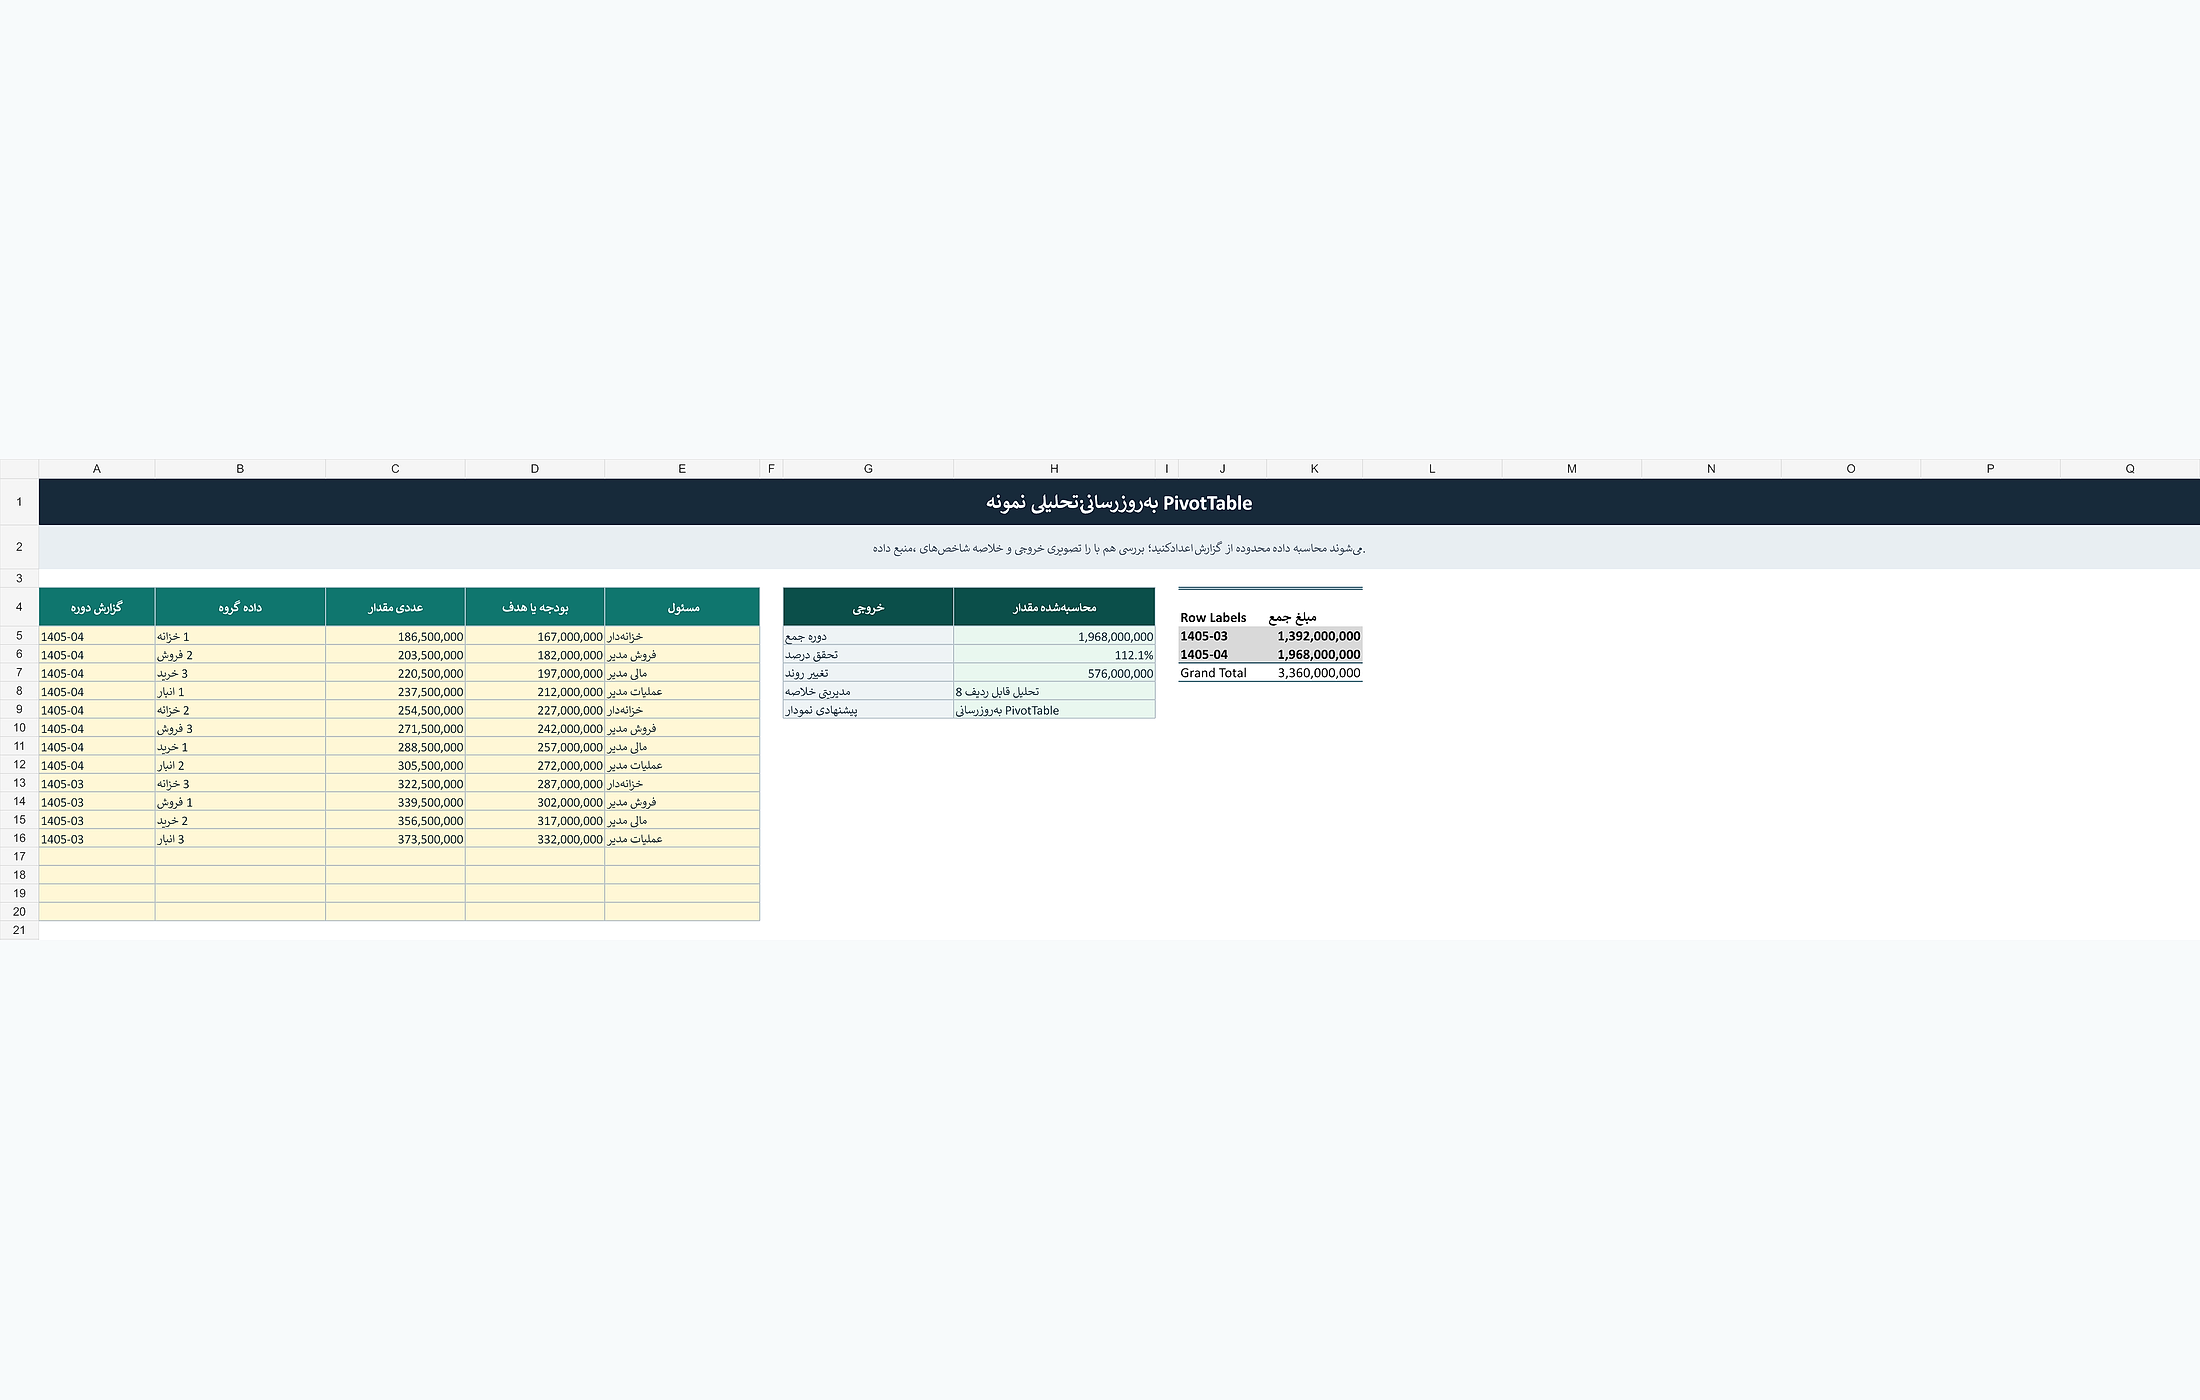Click the pivot row label 1405-04
Screen dimensions: 2200x1400
(1222, 655)
